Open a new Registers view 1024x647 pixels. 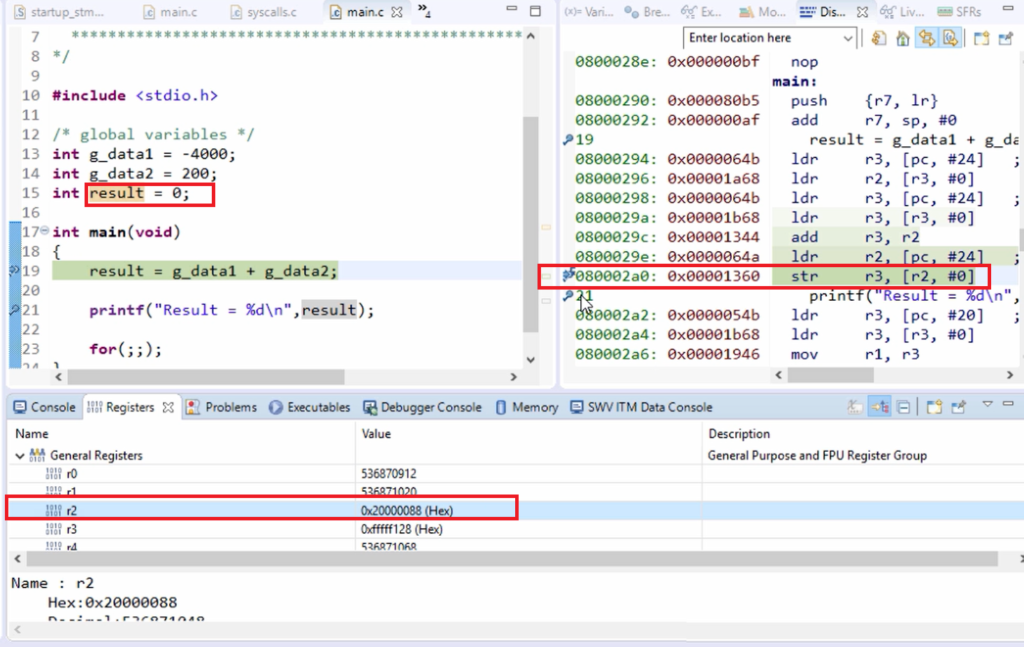934,407
